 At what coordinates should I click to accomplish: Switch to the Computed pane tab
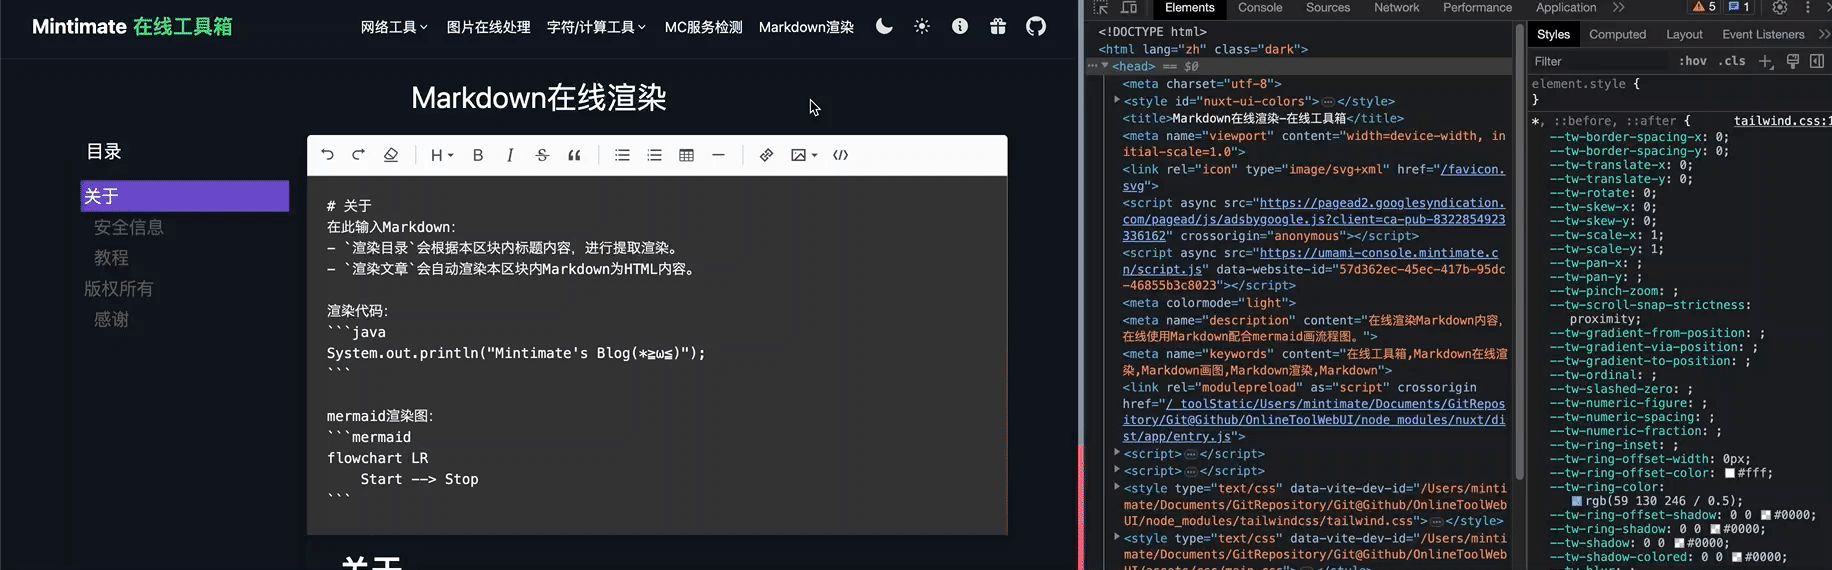(1617, 34)
